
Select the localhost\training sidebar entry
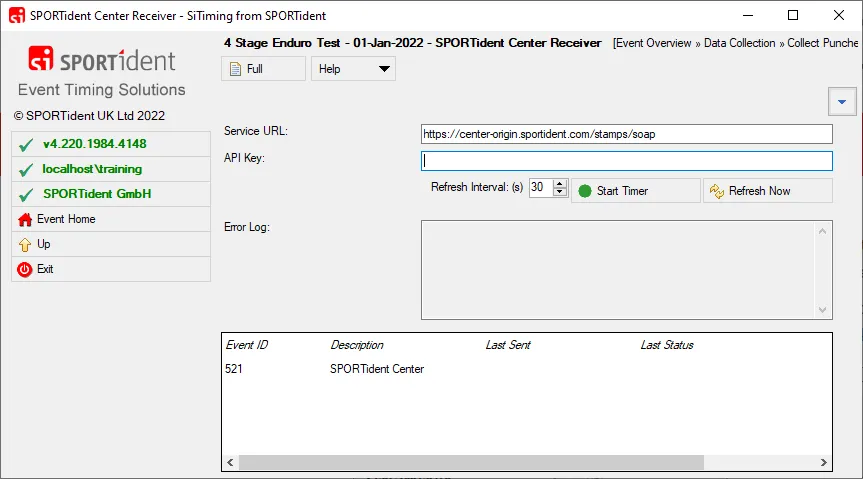[x=111, y=169]
